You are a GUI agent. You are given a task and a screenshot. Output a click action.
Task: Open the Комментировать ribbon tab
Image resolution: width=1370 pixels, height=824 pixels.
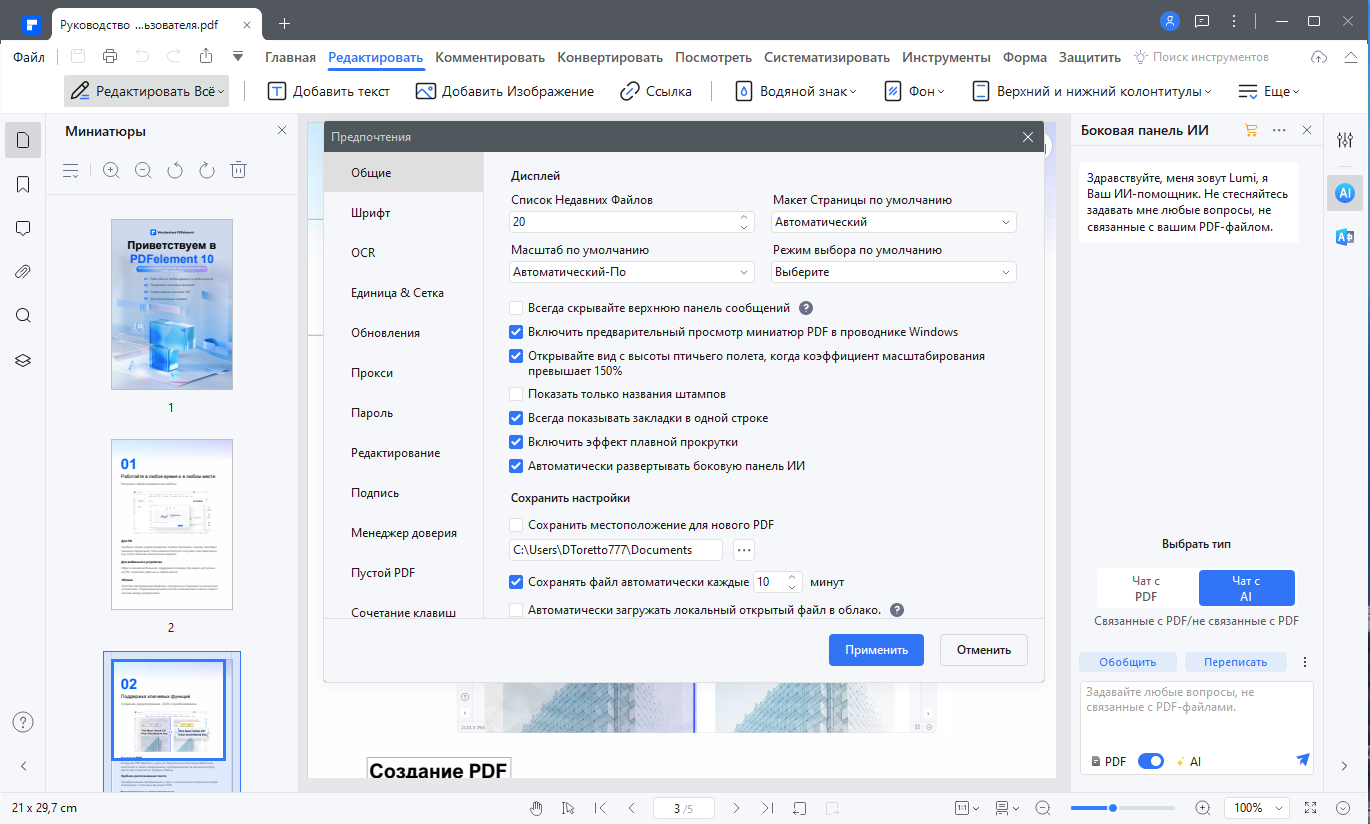tap(490, 57)
